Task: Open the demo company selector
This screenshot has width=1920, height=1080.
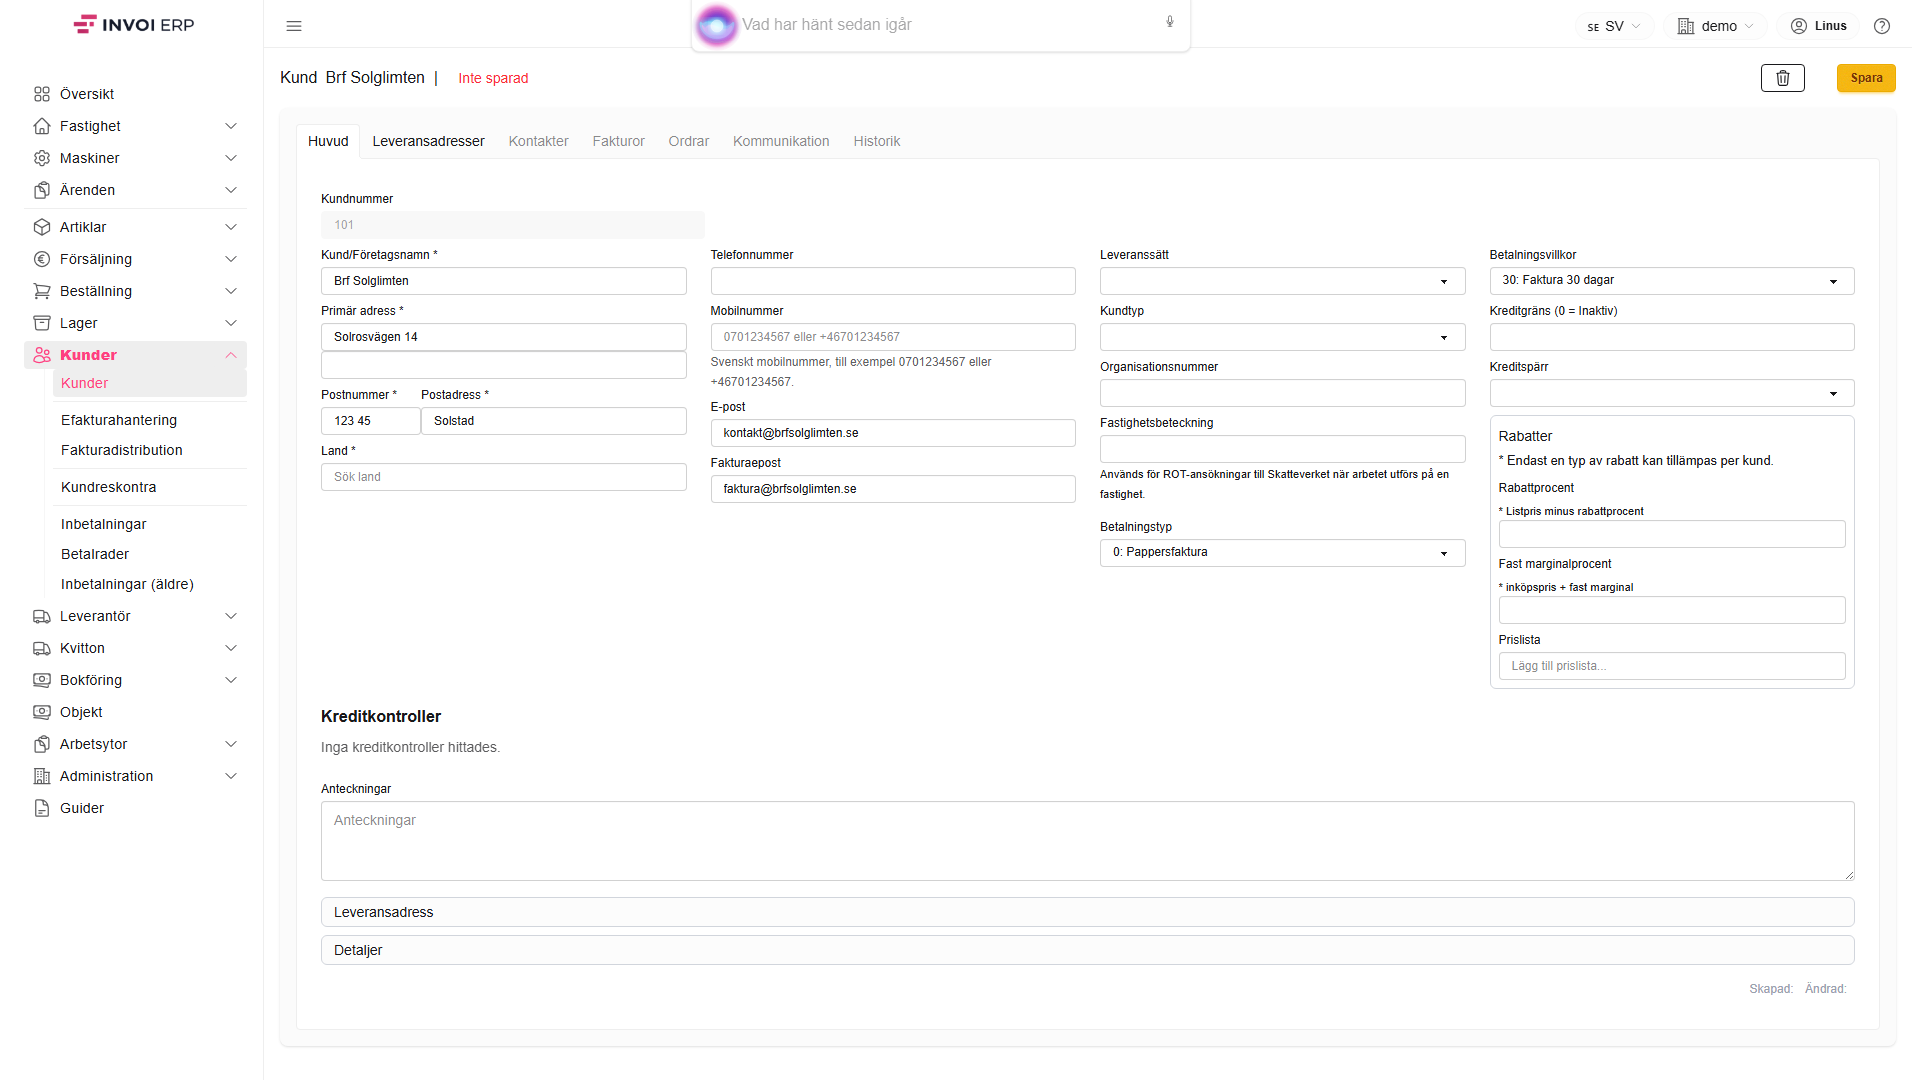Action: click(x=1716, y=26)
